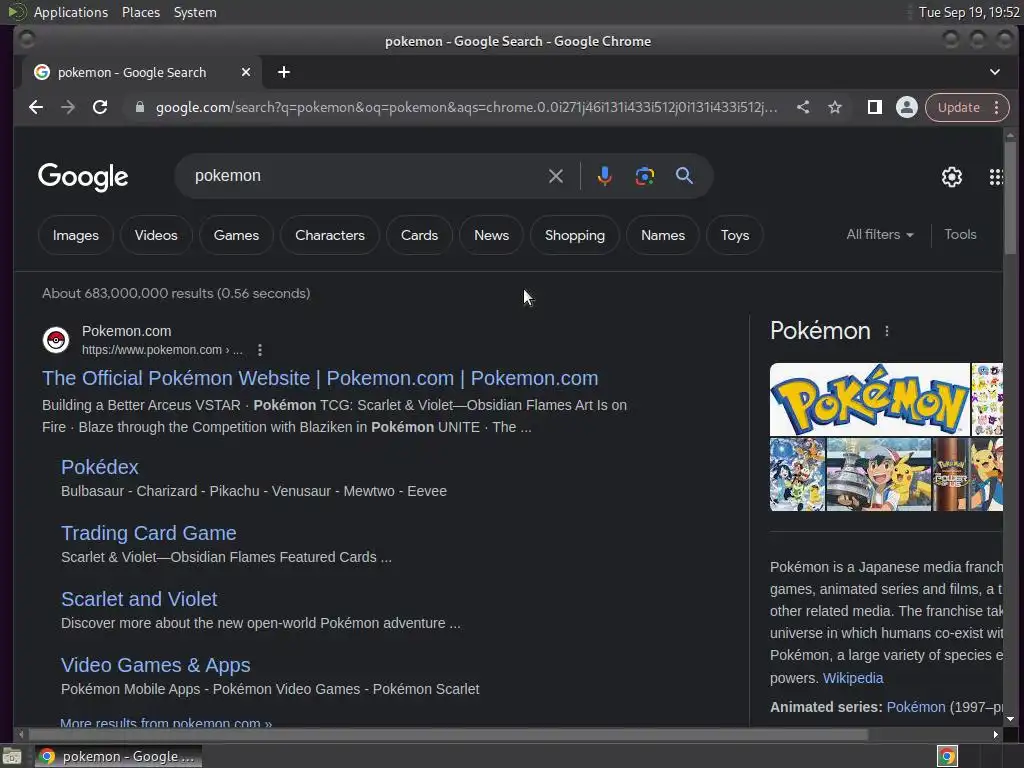This screenshot has width=1024, height=768.
Task: Open Pokémon animated series link
Action: (916, 707)
